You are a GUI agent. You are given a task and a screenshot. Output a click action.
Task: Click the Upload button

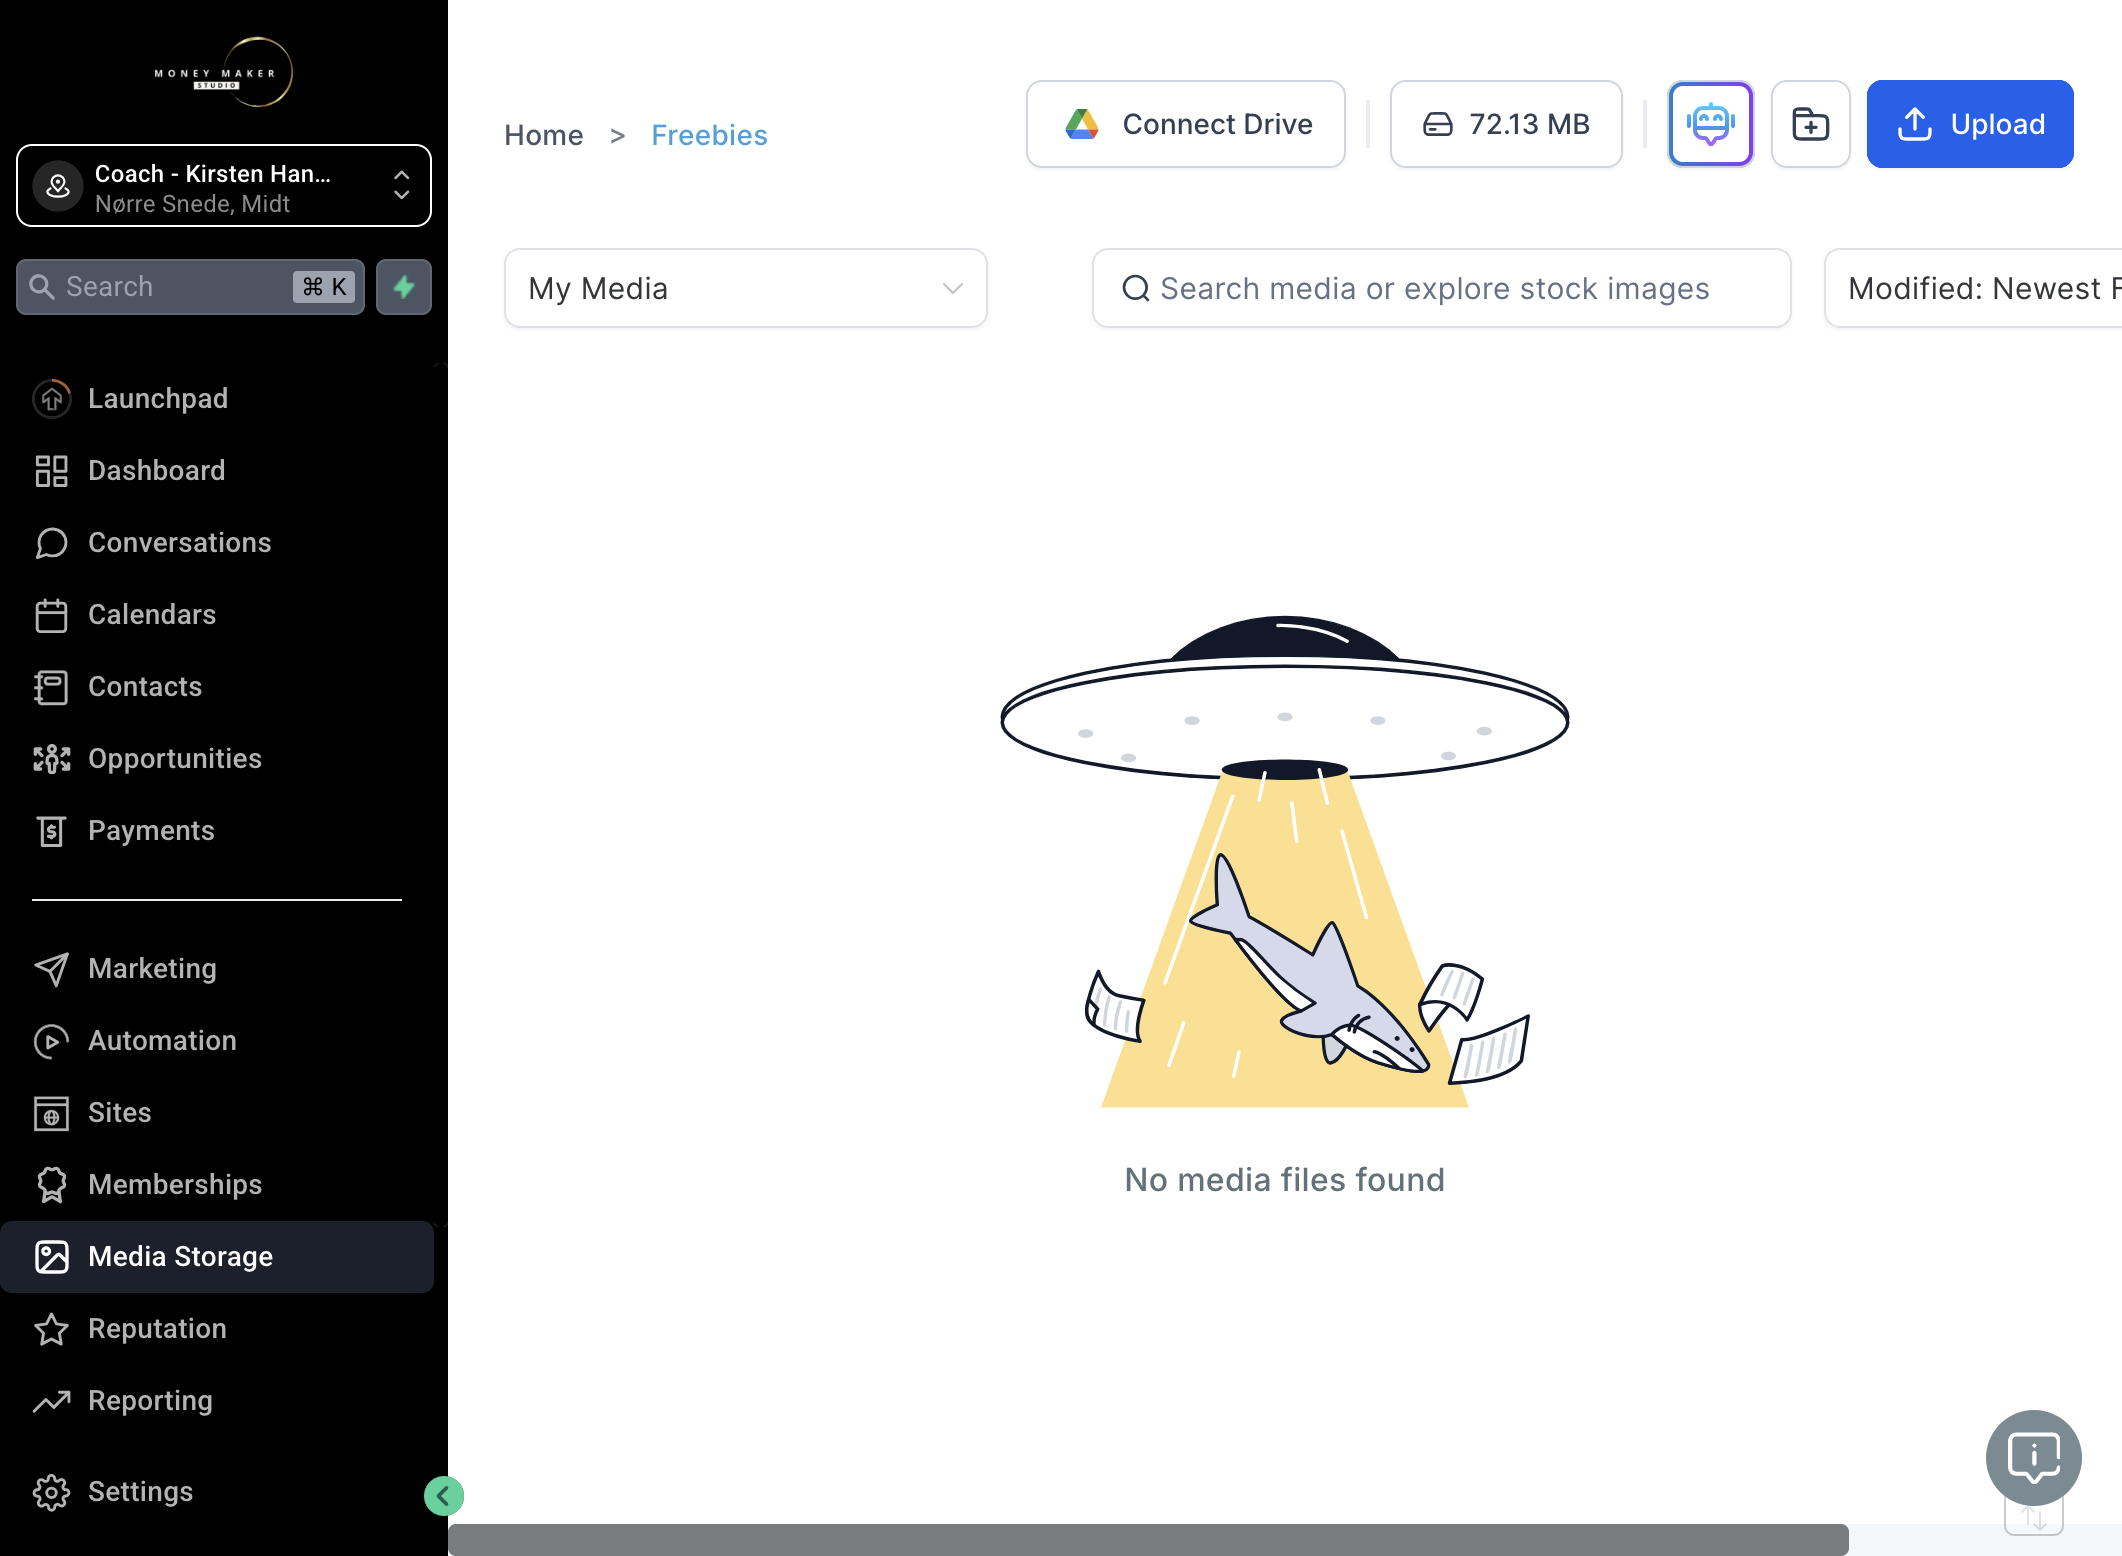(1970, 124)
